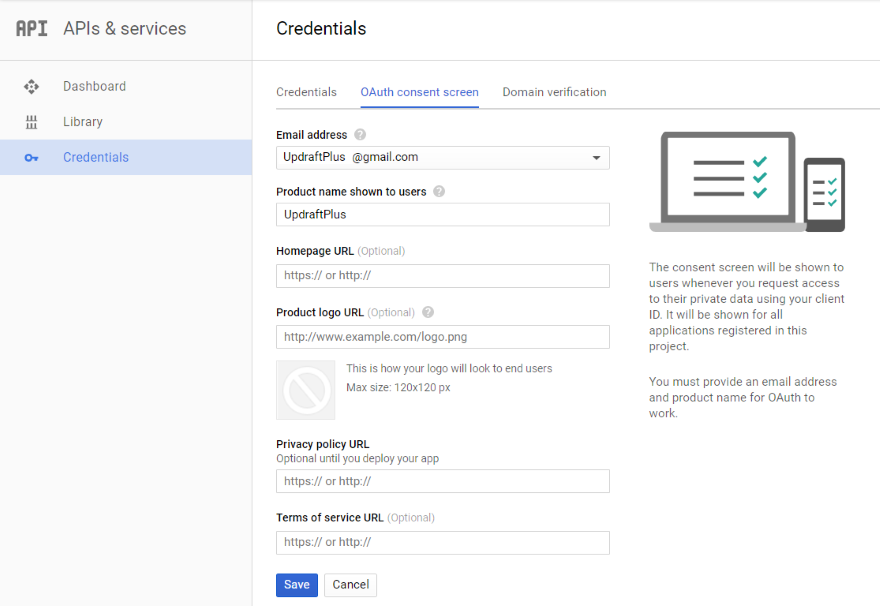Open Library from the sidebar menu
The width and height of the screenshot is (880, 606).
[x=83, y=122]
